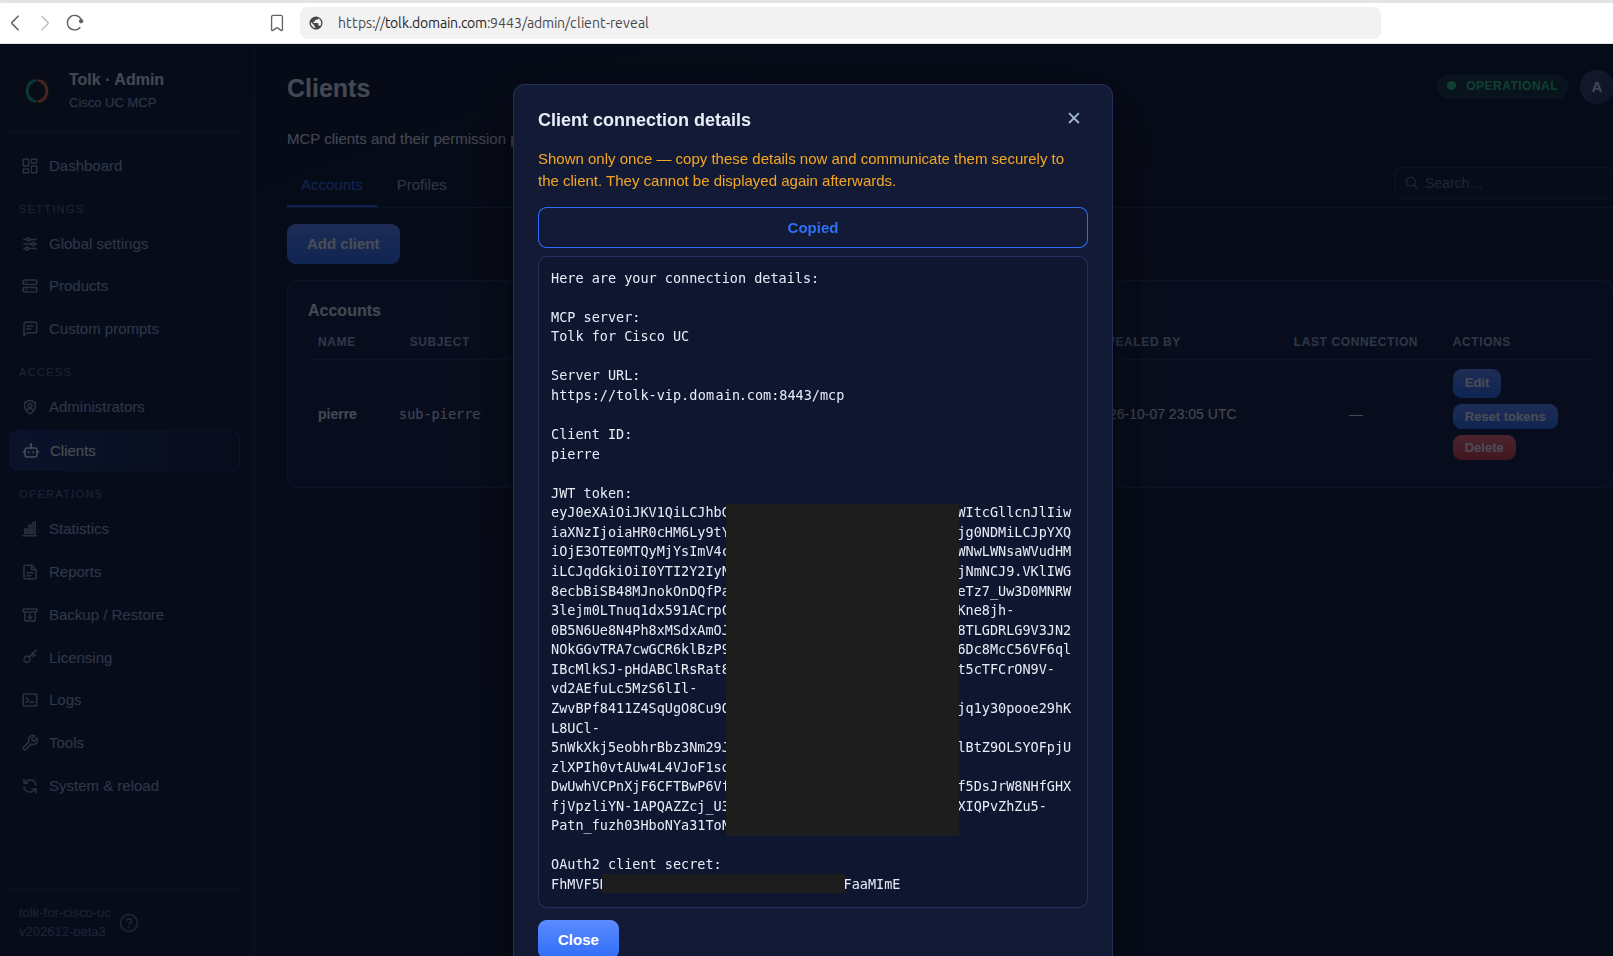Select Clients in the sidebar
1613x956 pixels.
click(x=124, y=451)
